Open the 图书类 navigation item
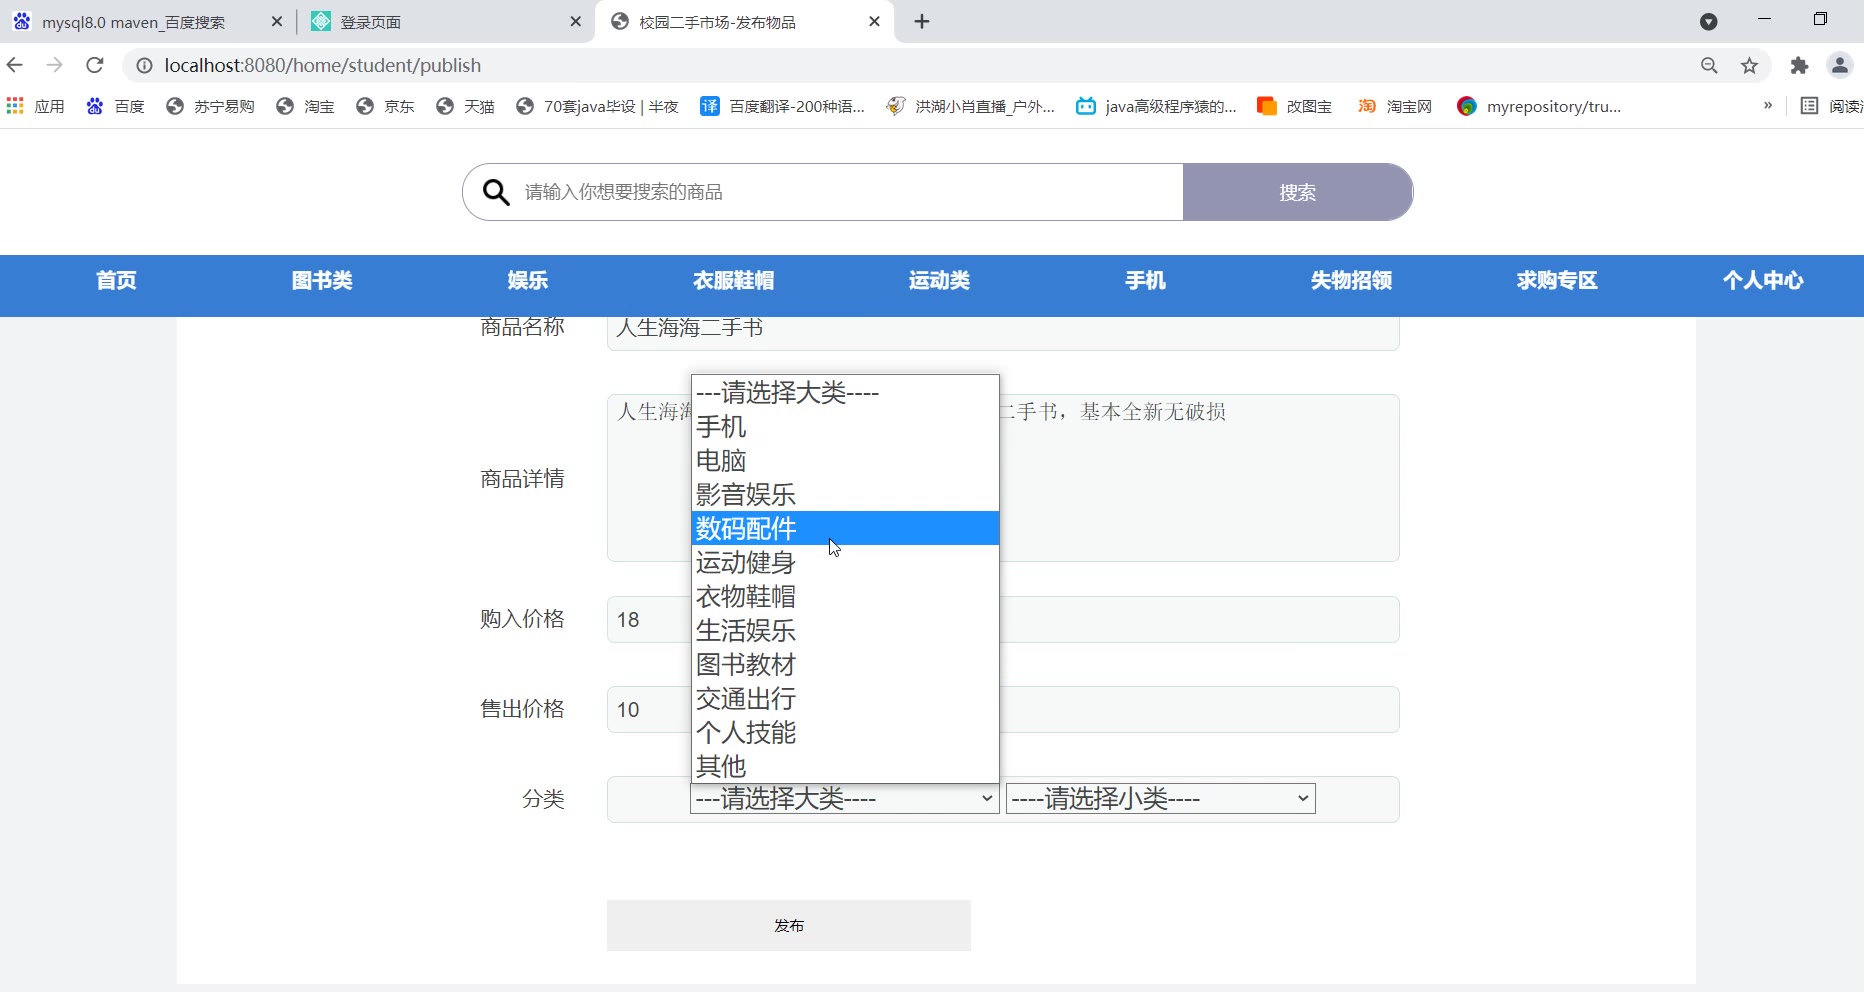1864x992 pixels. 322,280
